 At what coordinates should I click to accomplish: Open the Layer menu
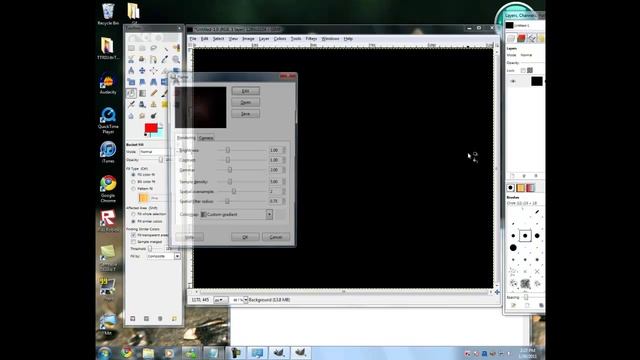click(x=264, y=39)
